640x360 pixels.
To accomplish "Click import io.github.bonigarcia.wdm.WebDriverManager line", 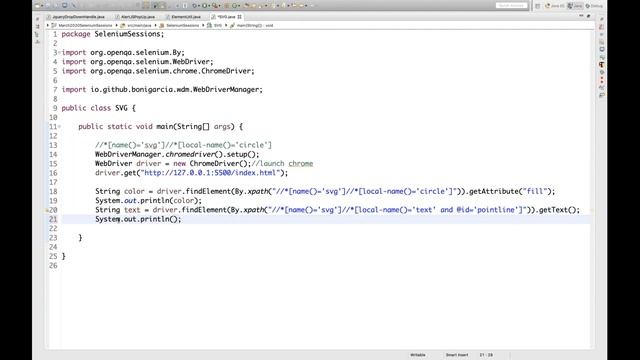I will click(162, 89).
